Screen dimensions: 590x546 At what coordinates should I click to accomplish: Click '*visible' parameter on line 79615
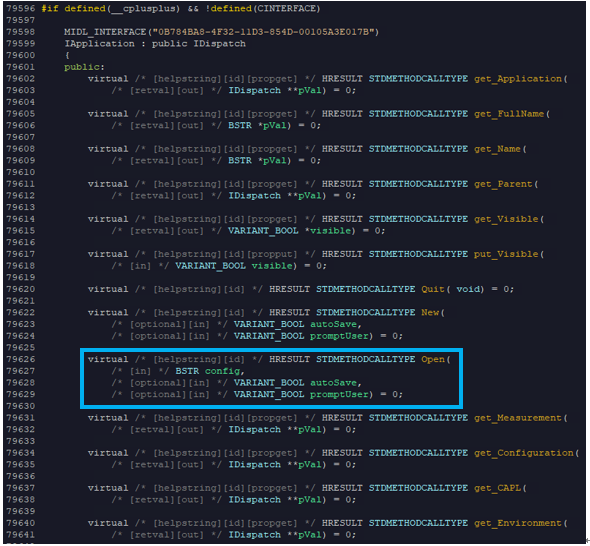tap(327, 231)
